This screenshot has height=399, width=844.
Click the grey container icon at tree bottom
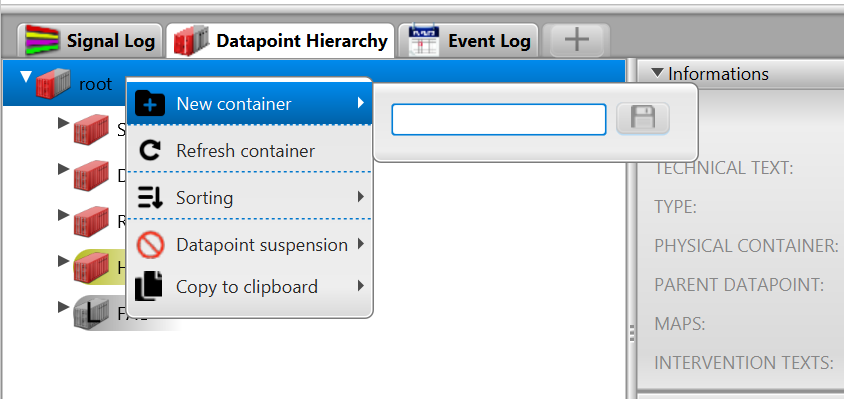click(92, 312)
